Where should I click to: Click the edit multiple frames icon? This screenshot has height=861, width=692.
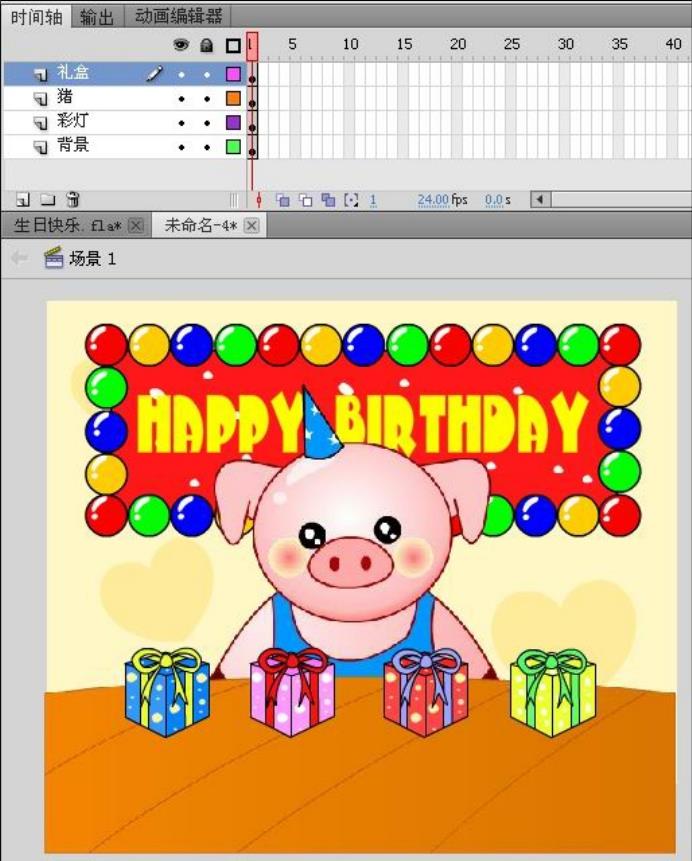point(328,200)
